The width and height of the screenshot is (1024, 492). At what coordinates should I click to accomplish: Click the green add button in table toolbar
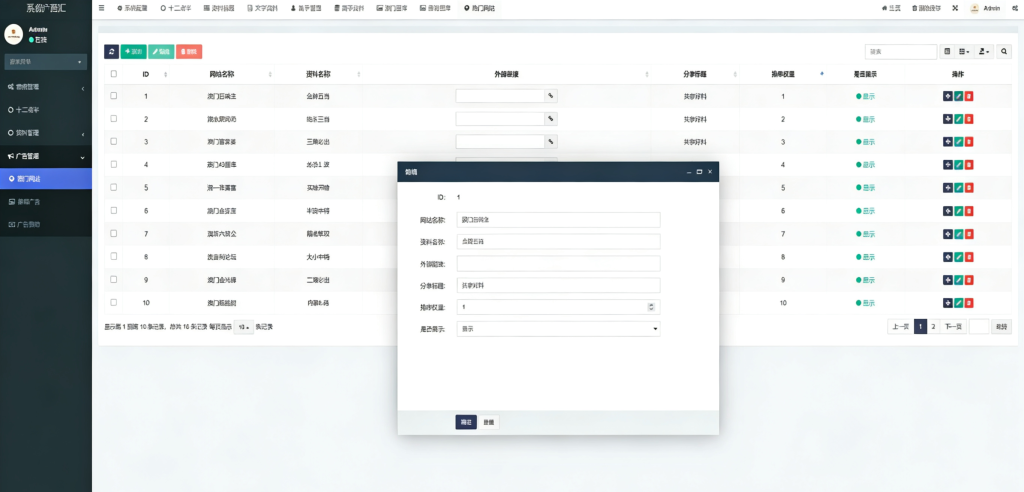tap(133, 52)
